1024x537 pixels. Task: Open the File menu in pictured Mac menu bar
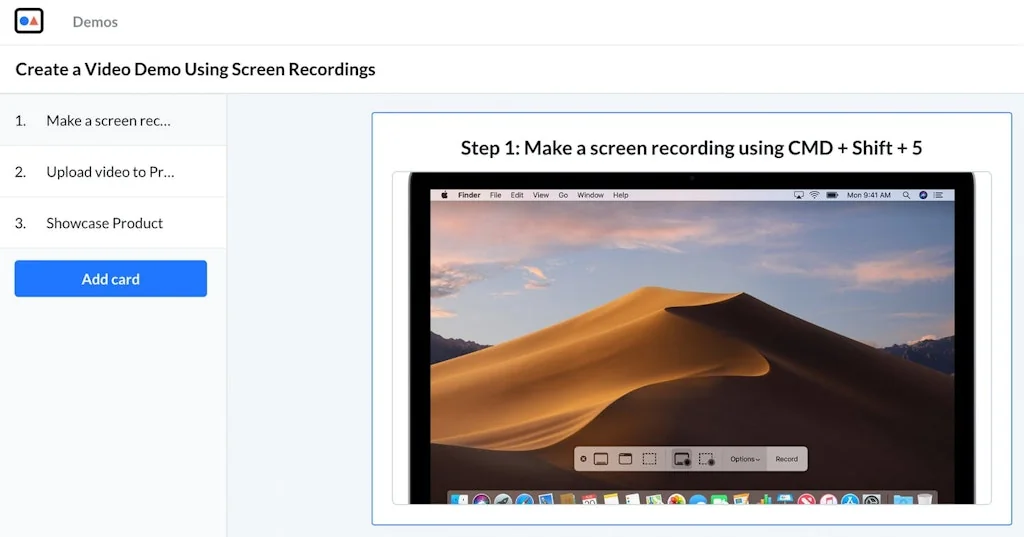click(496, 195)
